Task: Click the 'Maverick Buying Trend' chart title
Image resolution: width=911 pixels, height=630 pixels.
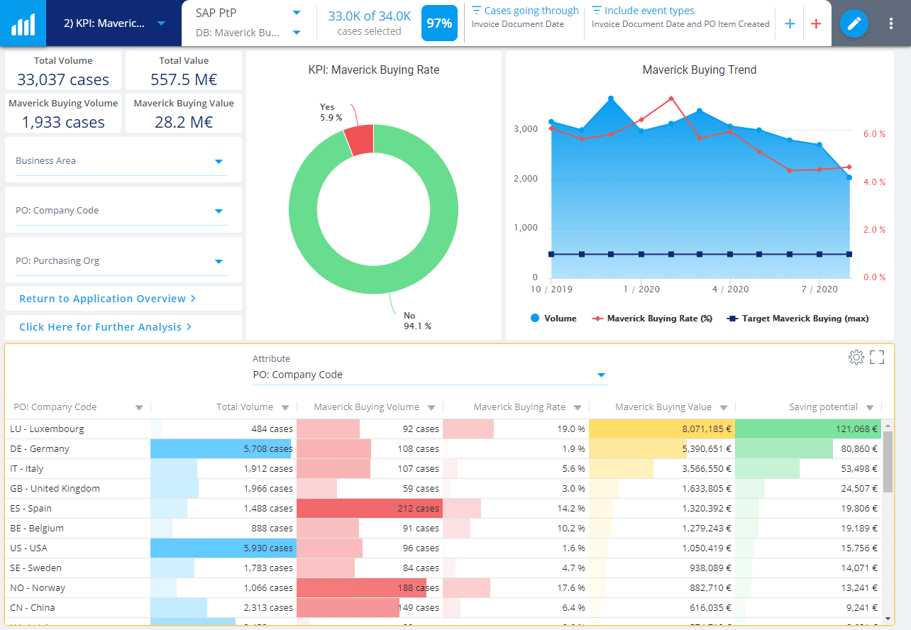Action: tap(699, 70)
